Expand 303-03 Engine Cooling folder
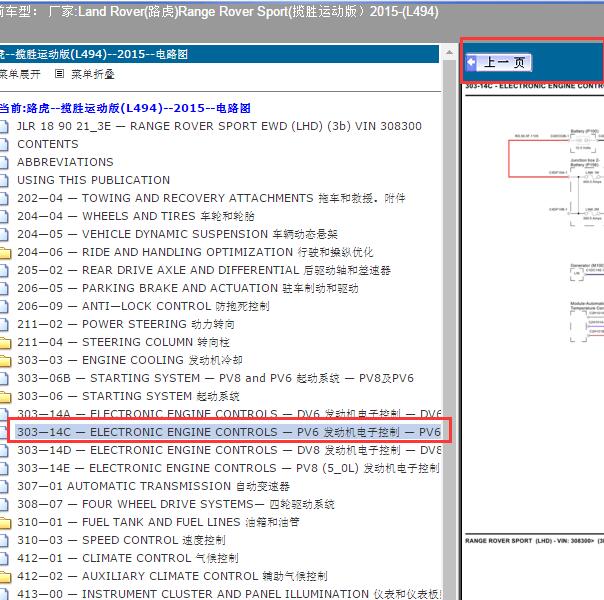The width and height of the screenshot is (604, 600). (129, 360)
